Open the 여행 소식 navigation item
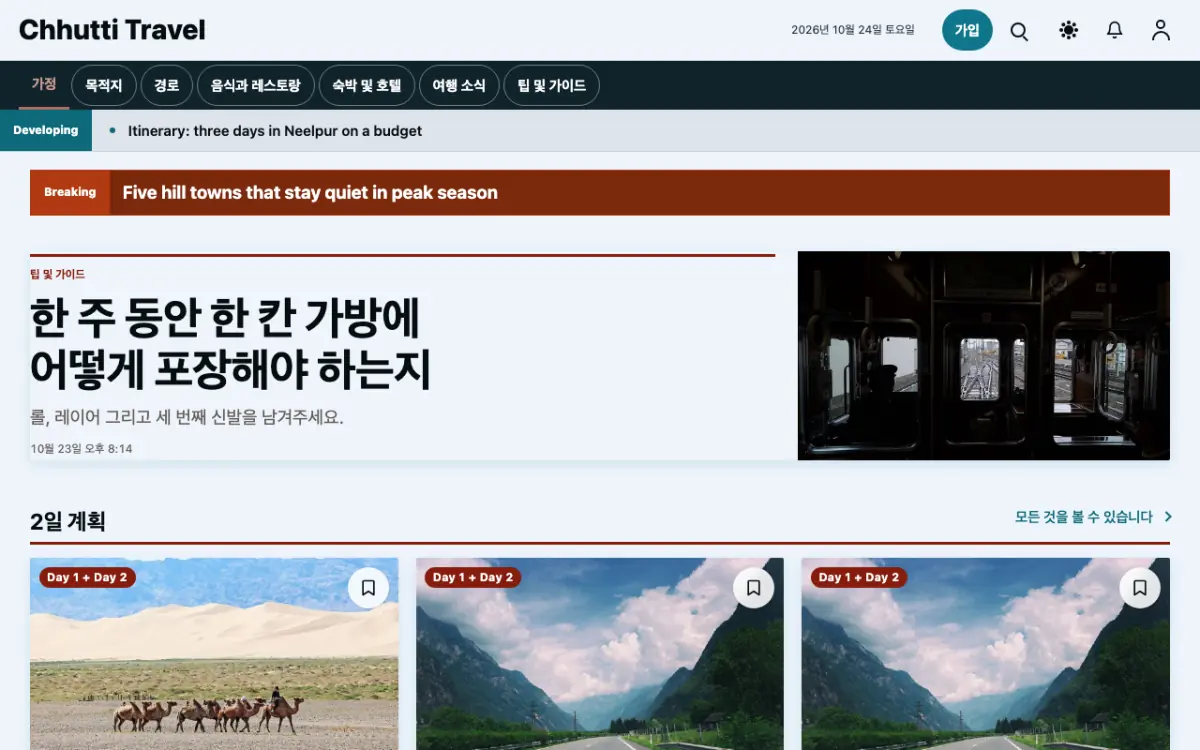1200x750 pixels. tap(459, 86)
